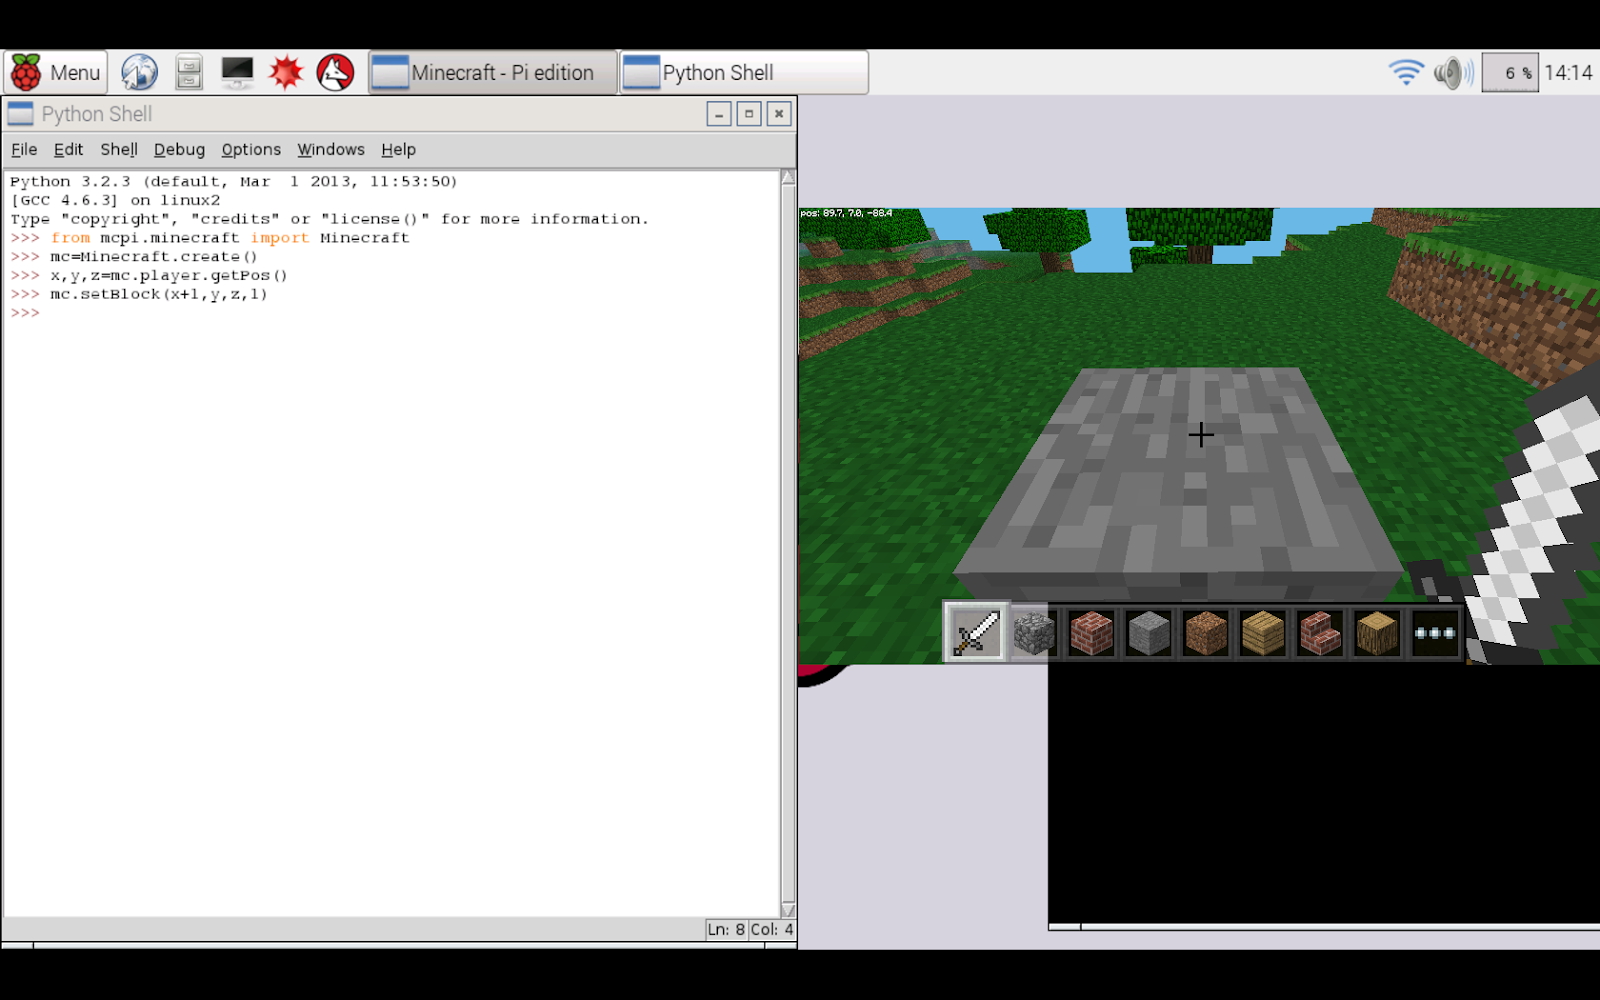Open the Edit menu in Python Shell
1600x1000 pixels.
pyautogui.click(x=68, y=150)
